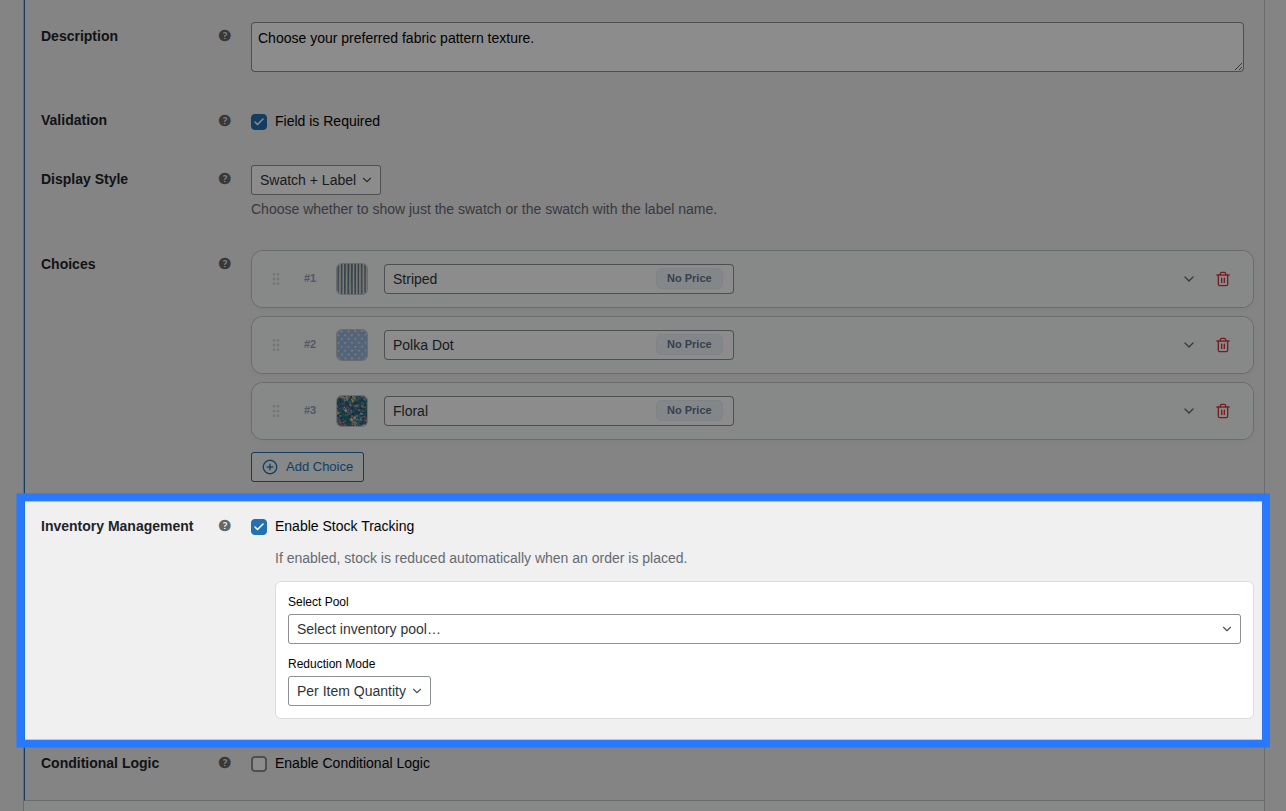Click the help icon beside Validation

tap(225, 120)
